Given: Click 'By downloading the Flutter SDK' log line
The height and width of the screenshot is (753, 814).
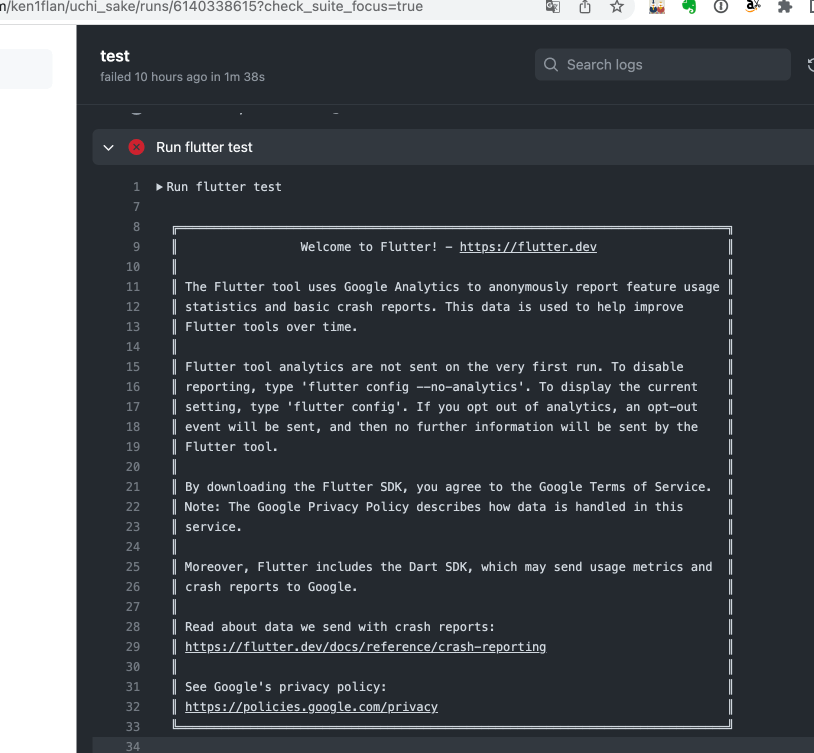Looking at the screenshot, I should click(448, 487).
